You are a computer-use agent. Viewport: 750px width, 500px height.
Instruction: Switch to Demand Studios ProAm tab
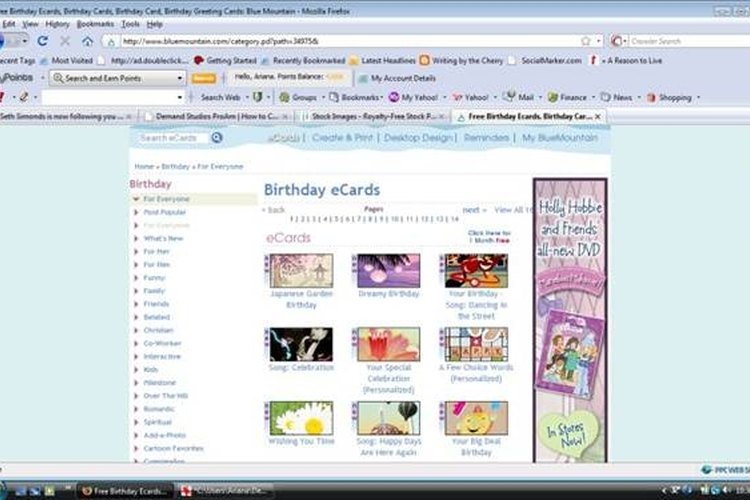tap(216, 116)
